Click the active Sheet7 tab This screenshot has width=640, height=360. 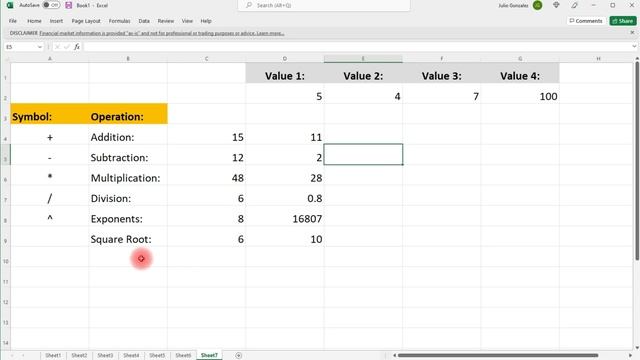coord(209,356)
